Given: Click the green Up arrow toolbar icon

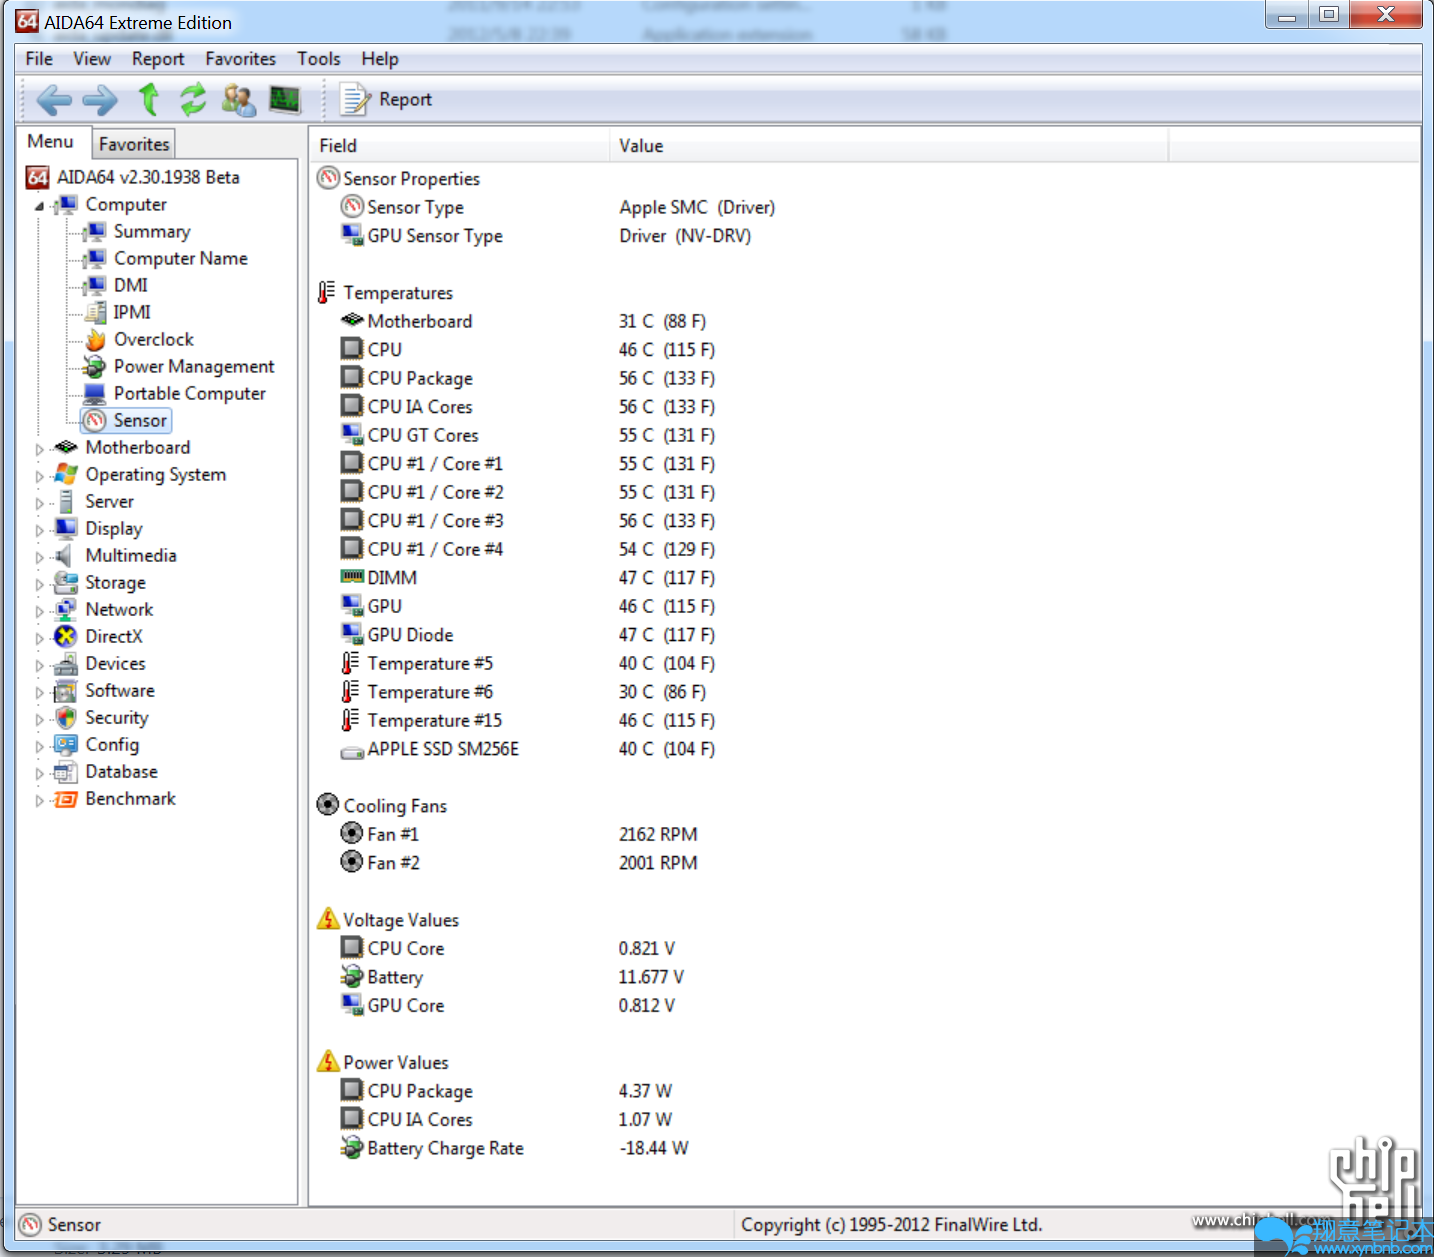Looking at the screenshot, I should [149, 99].
